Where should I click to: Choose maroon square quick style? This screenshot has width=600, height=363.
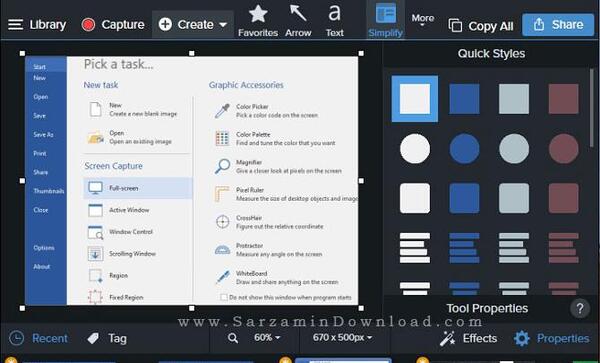564,99
